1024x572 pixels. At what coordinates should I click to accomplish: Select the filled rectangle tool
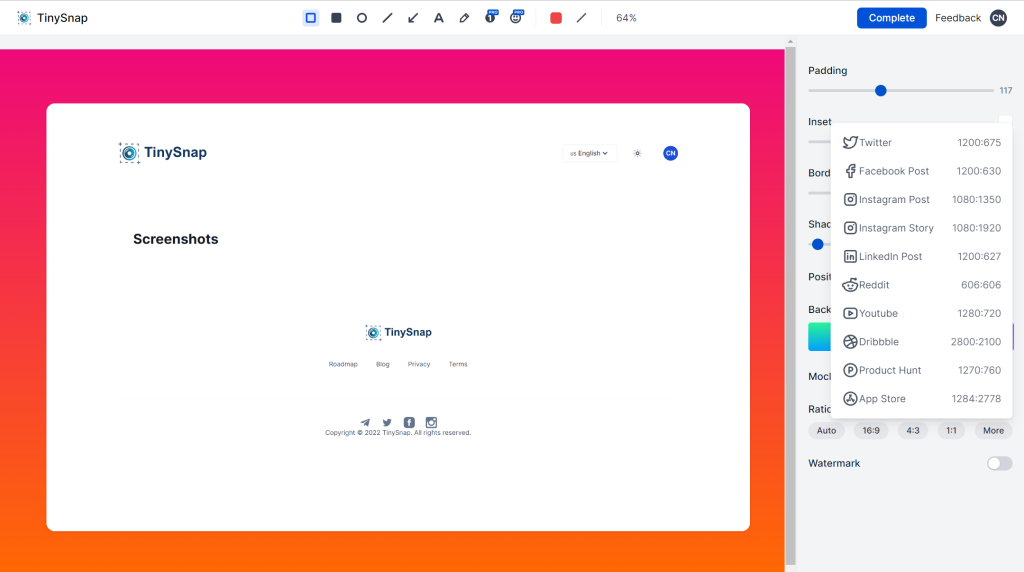[336, 18]
